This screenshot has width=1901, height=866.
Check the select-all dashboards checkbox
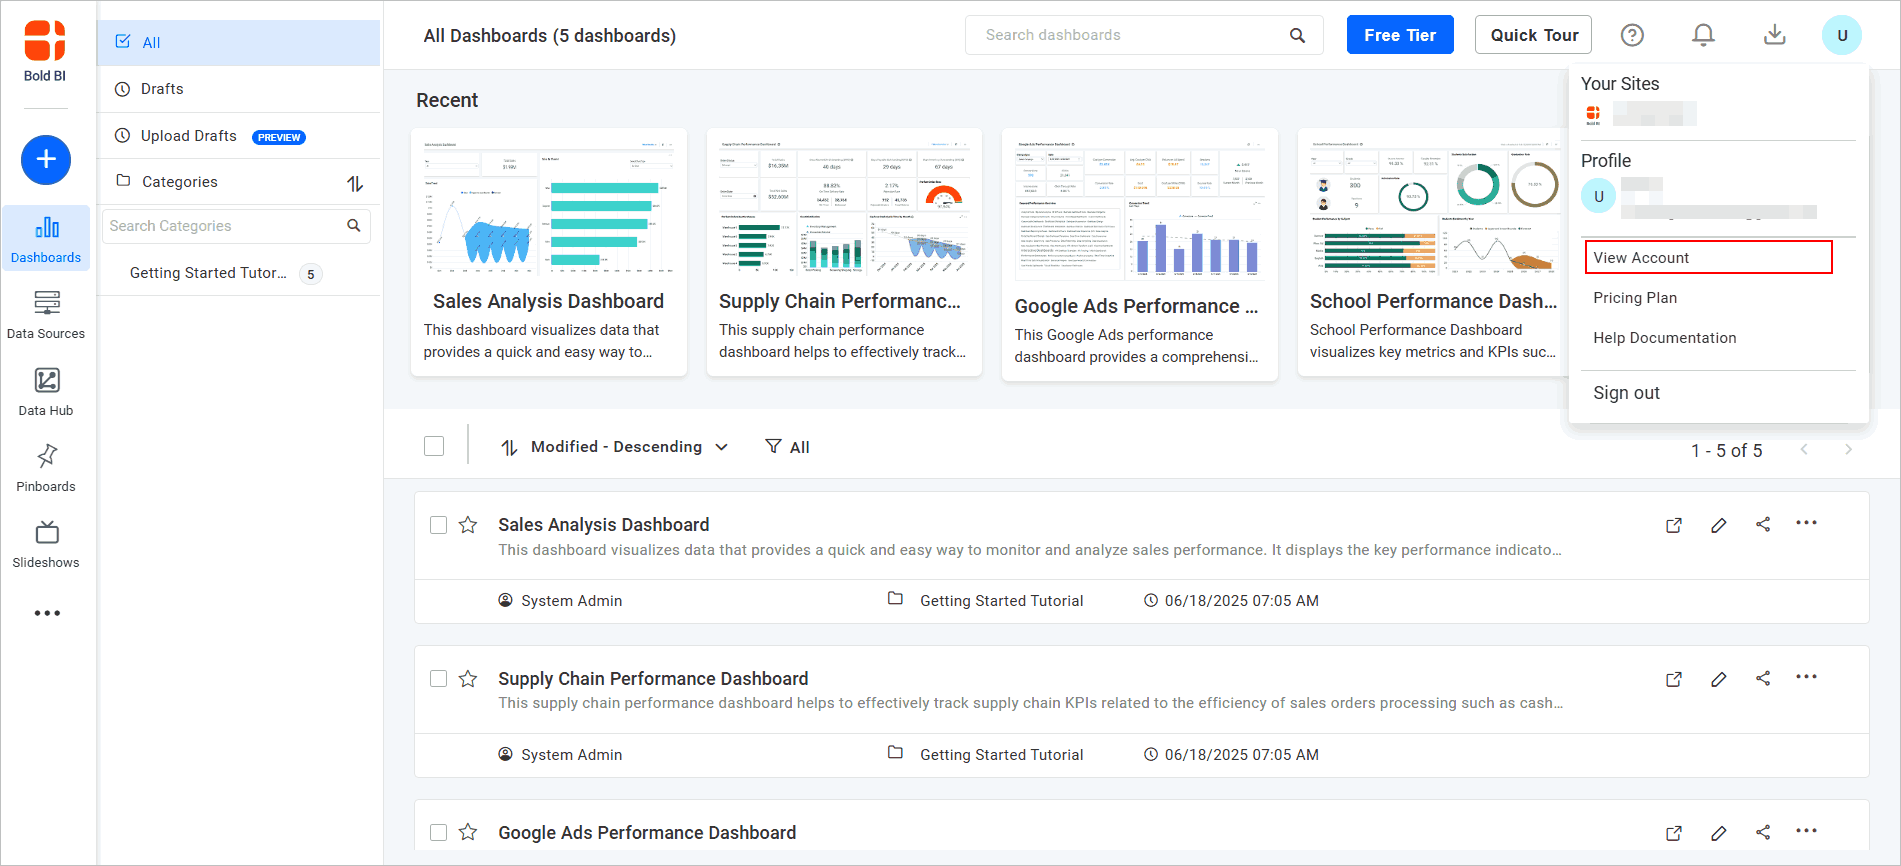434,446
